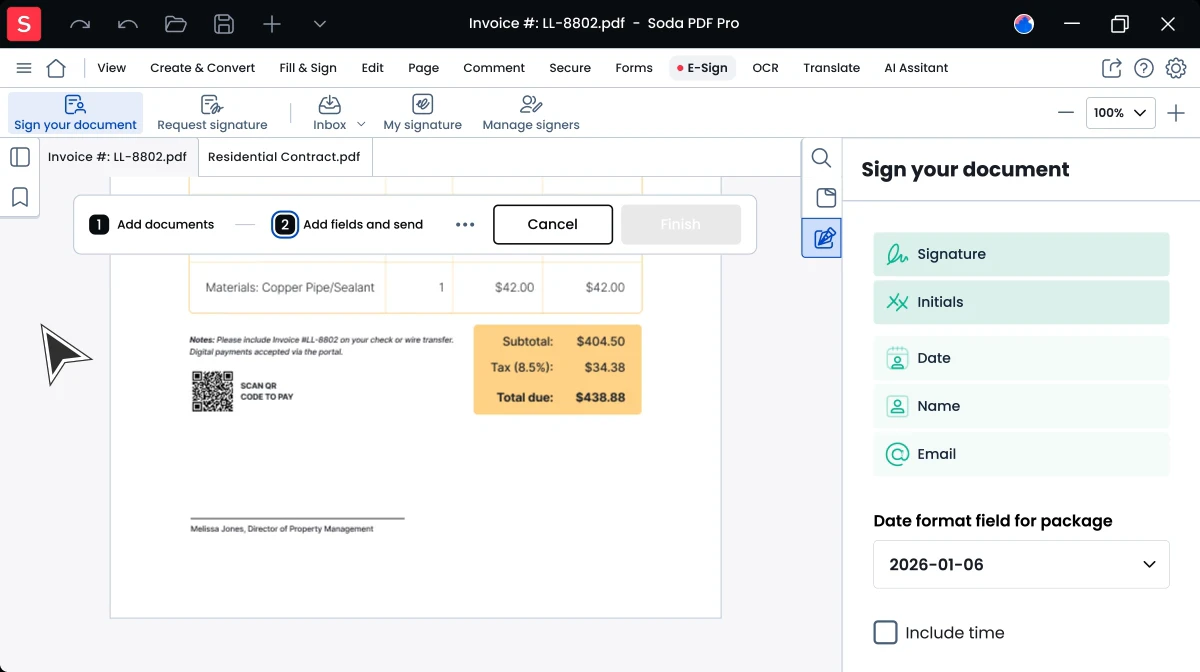This screenshot has height=672, width=1200.
Task: Toggle the left sidebar panel icon
Action: coord(20,157)
